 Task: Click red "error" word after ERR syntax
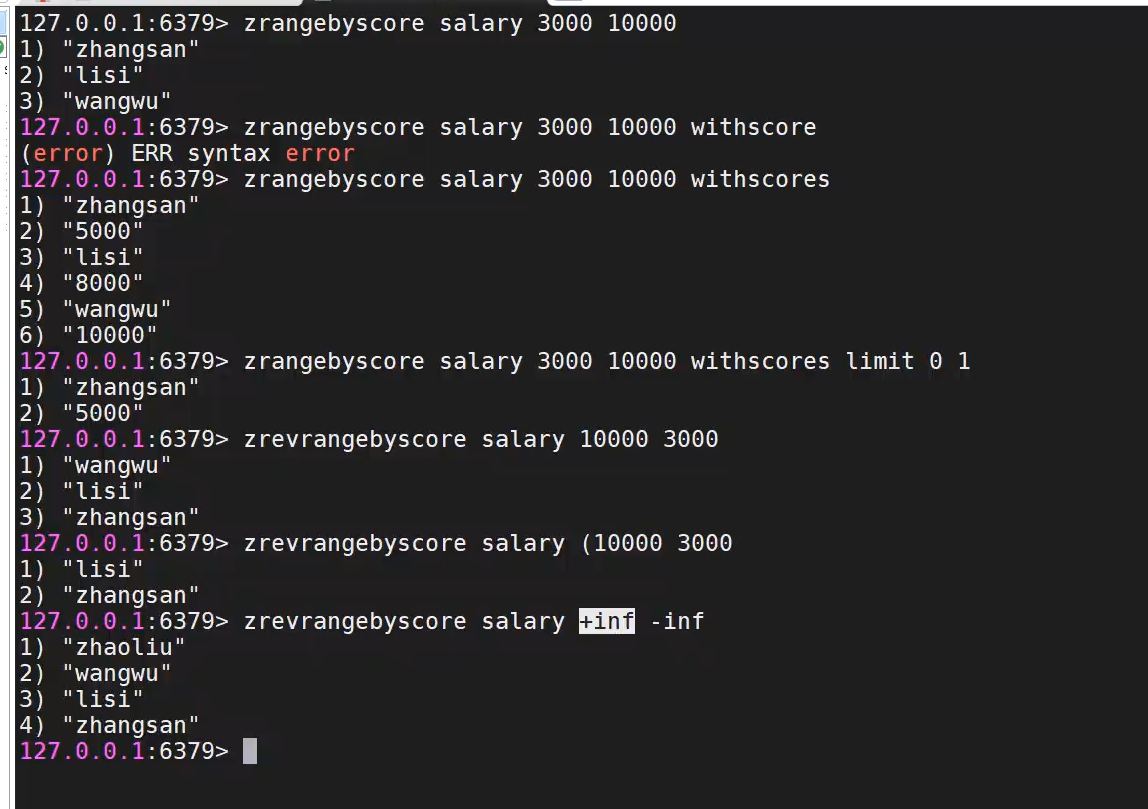tap(320, 153)
